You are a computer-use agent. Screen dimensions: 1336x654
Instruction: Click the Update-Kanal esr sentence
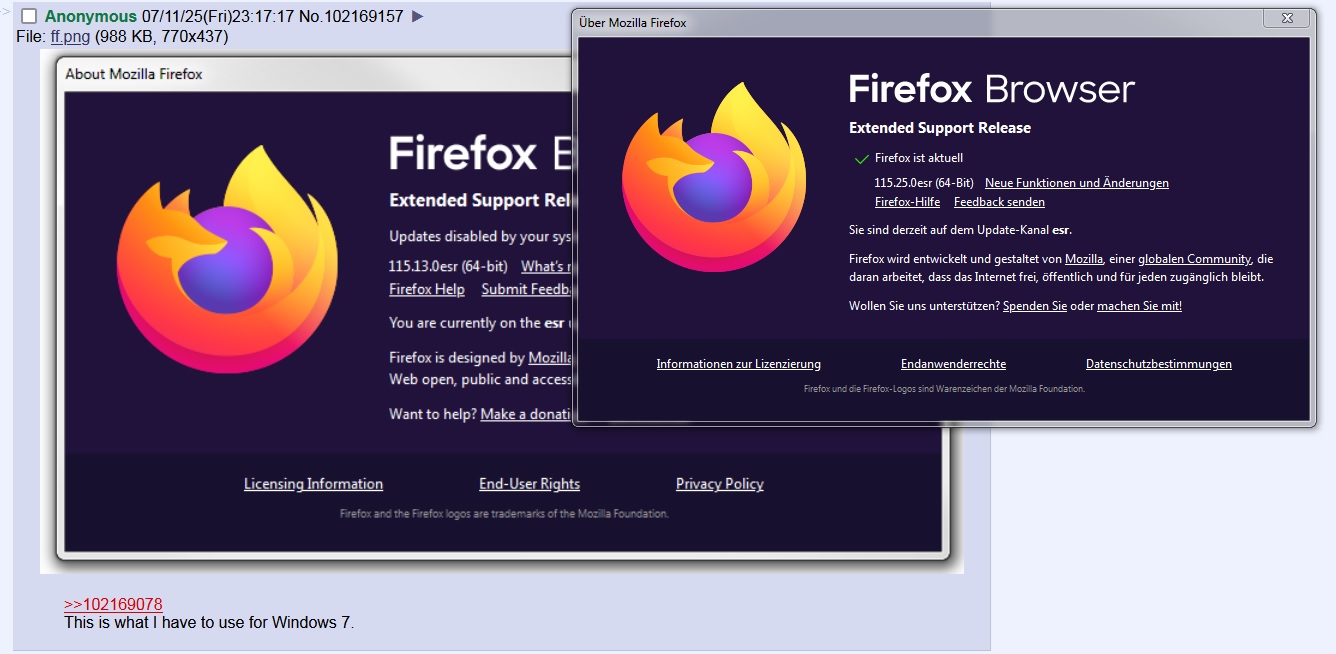[960, 230]
